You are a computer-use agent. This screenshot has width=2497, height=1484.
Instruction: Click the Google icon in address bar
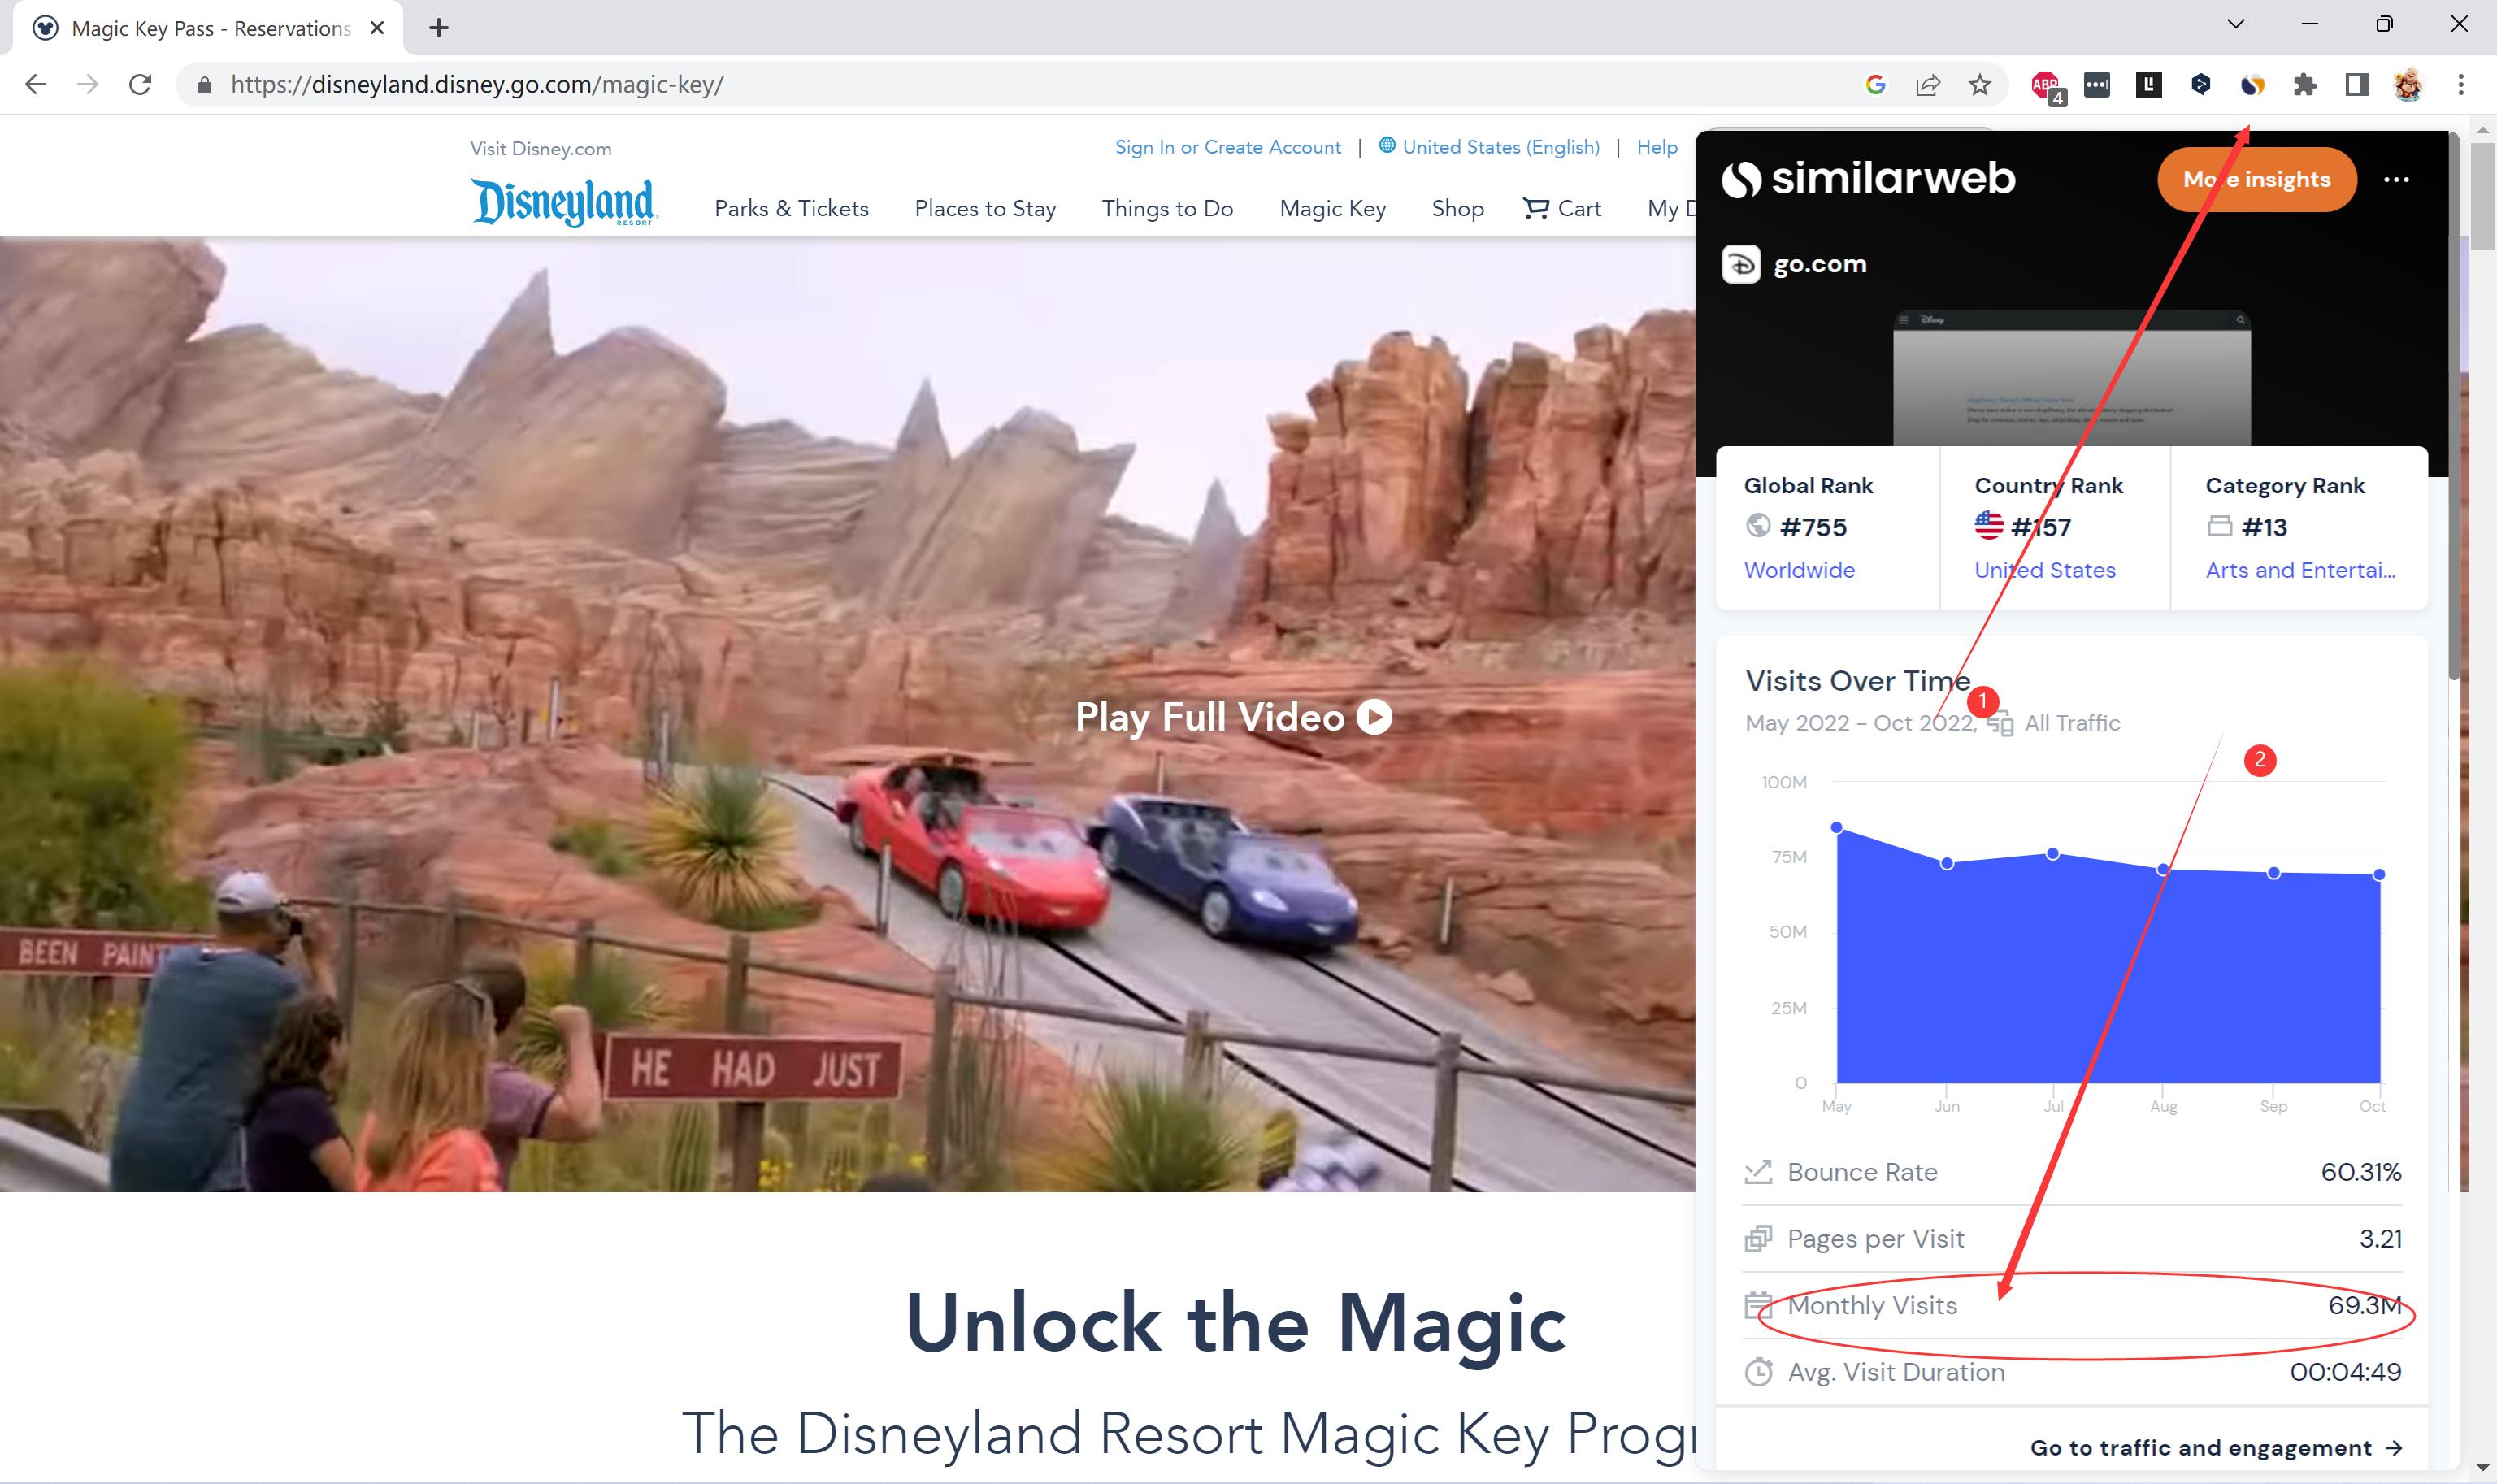1876,85
